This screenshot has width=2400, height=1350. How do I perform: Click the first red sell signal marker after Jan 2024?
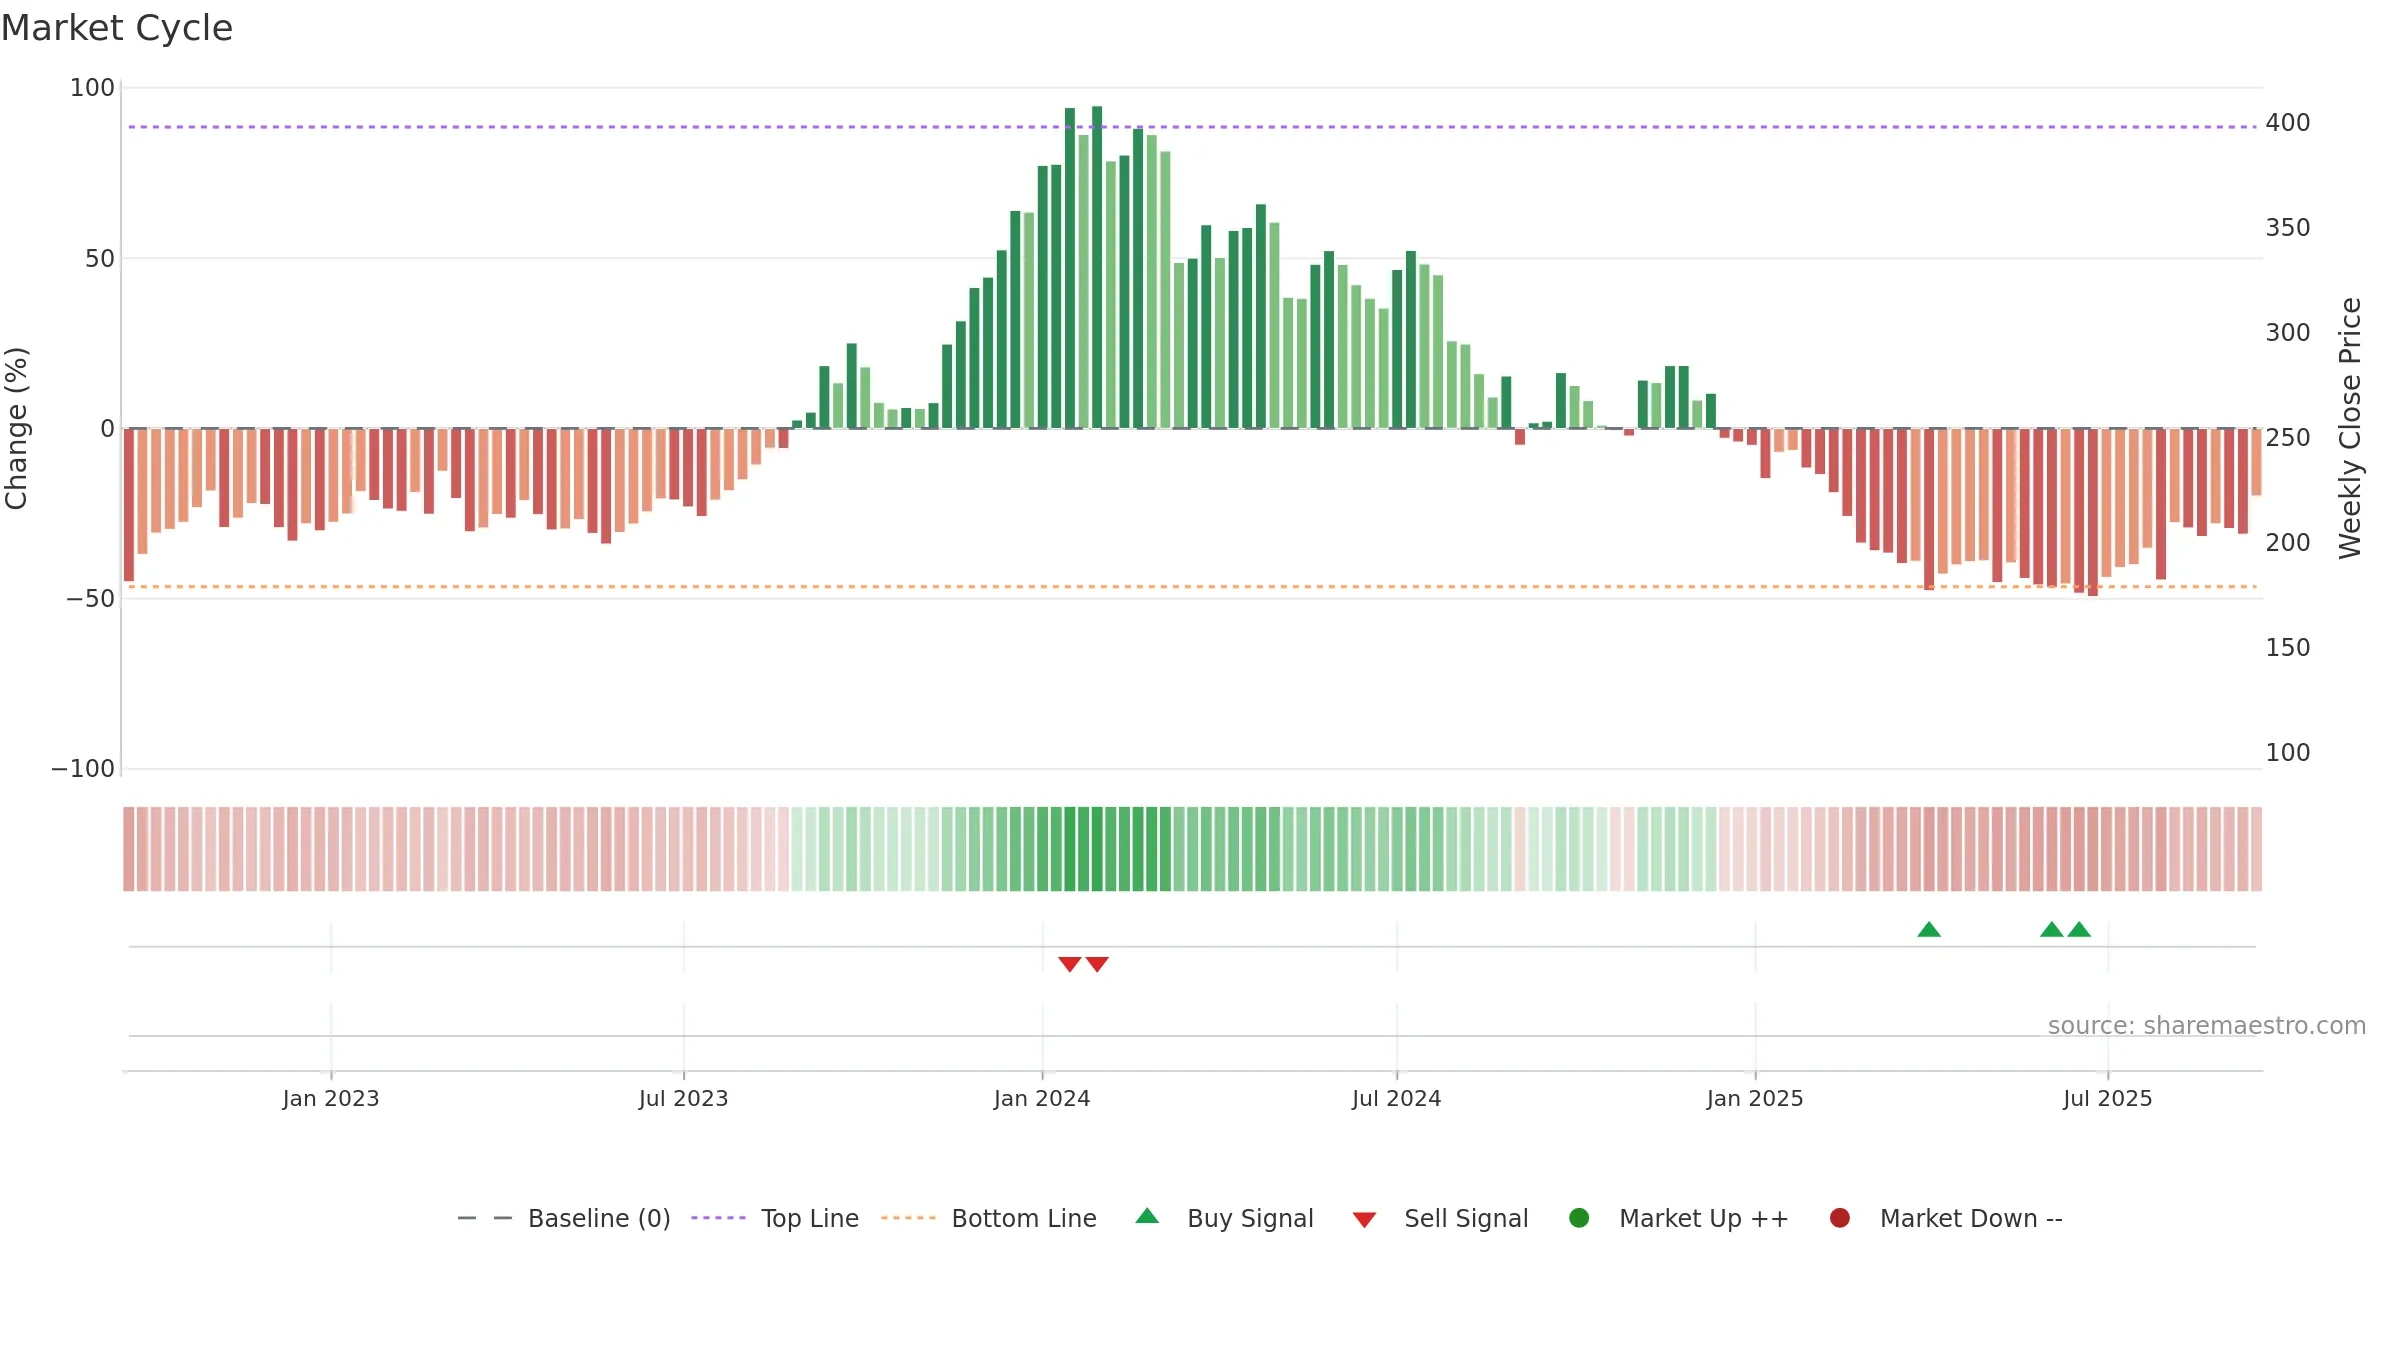click(1069, 964)
